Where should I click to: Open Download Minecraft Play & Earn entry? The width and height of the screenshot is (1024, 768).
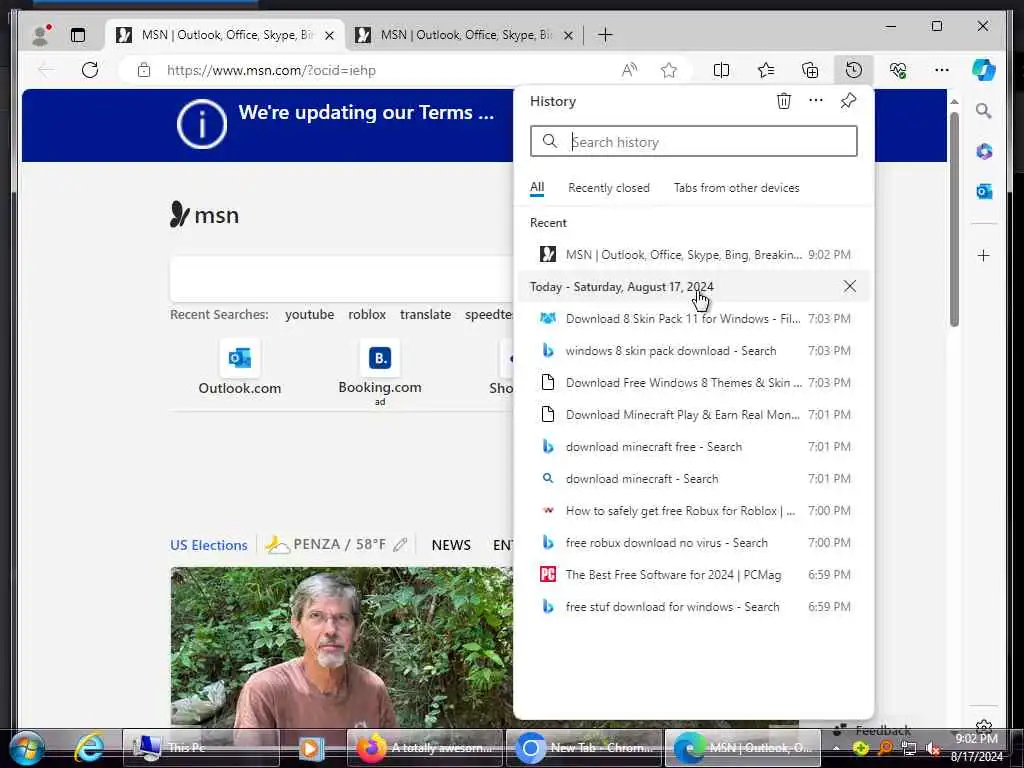pos(694,415)
